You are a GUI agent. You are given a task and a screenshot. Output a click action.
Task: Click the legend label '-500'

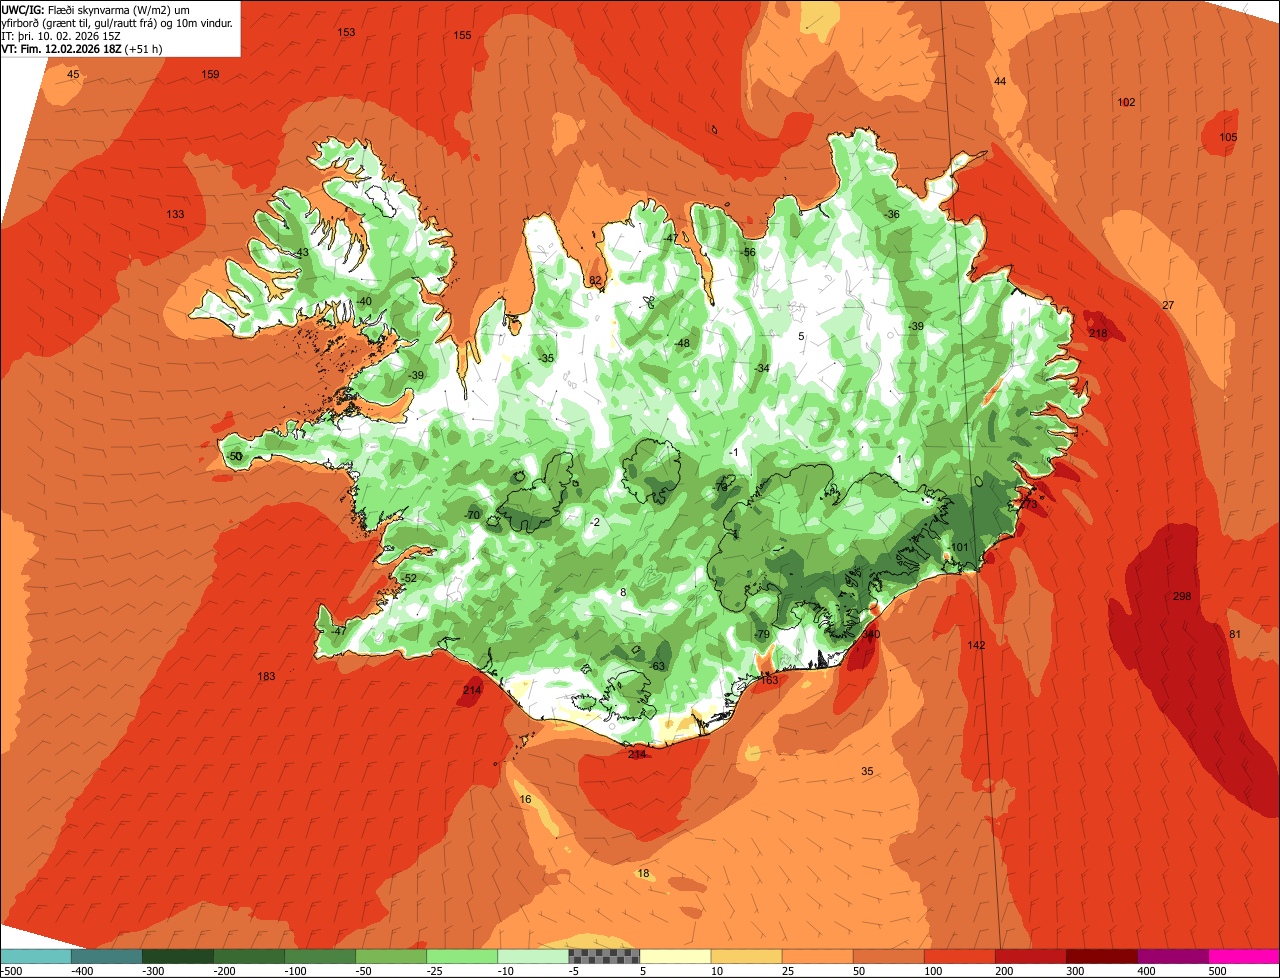tap(12, 971)
